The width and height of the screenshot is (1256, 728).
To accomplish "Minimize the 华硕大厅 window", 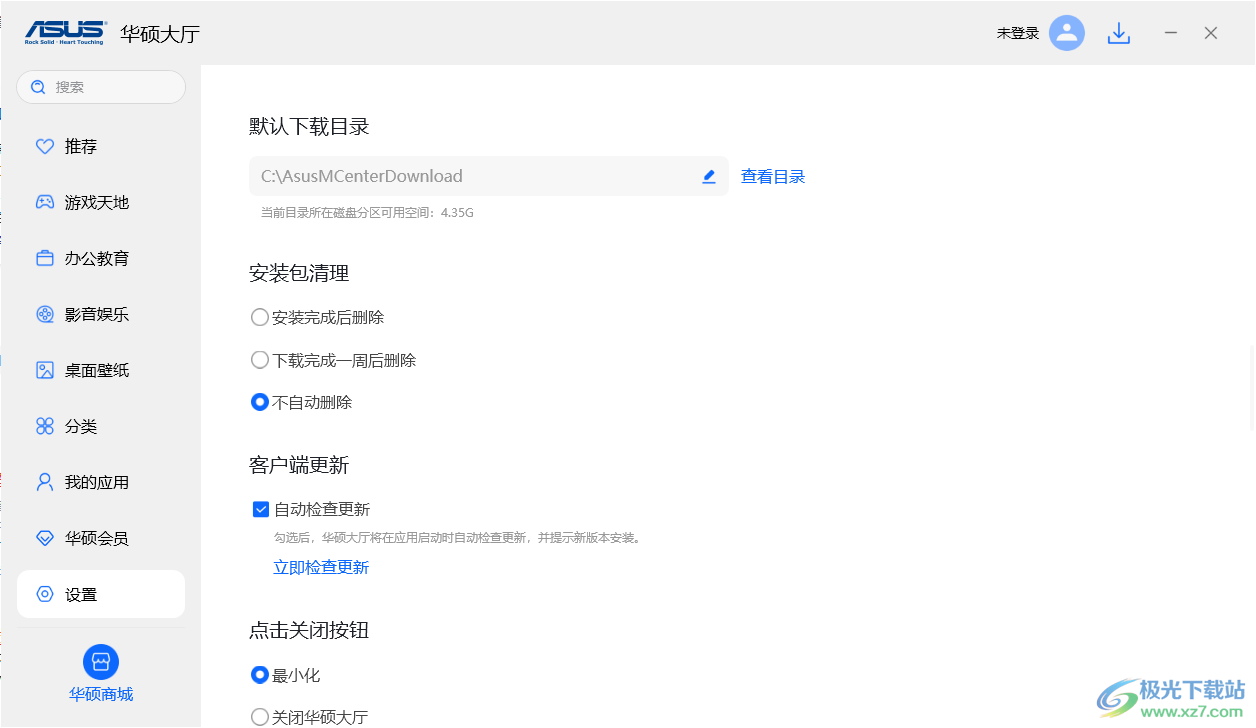I will (x=1171, y=33).
